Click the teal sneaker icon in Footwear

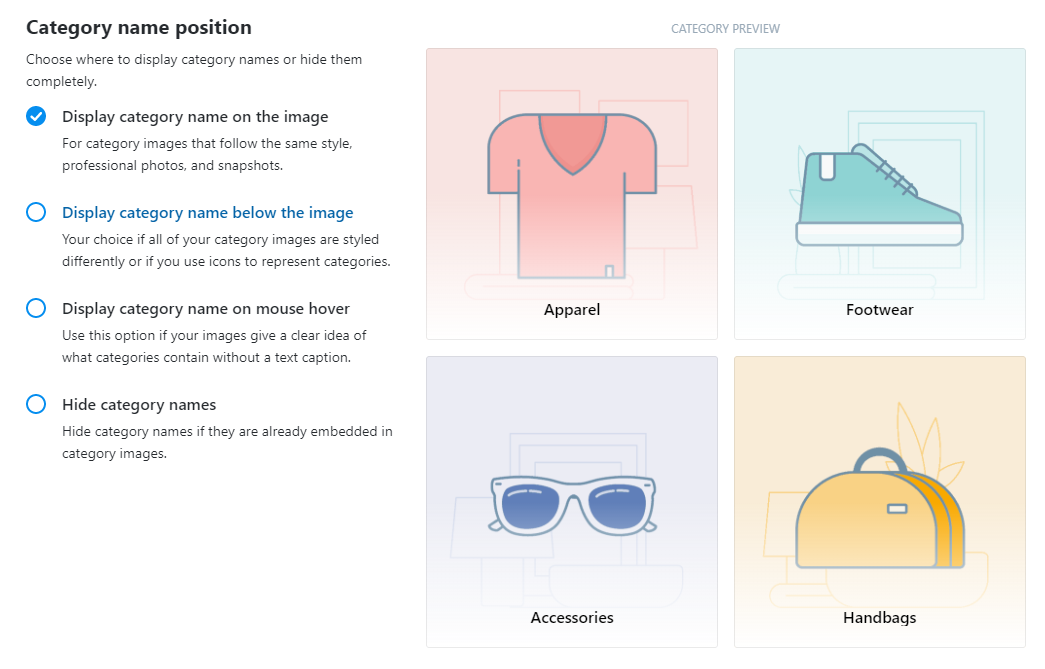(879, 195)
